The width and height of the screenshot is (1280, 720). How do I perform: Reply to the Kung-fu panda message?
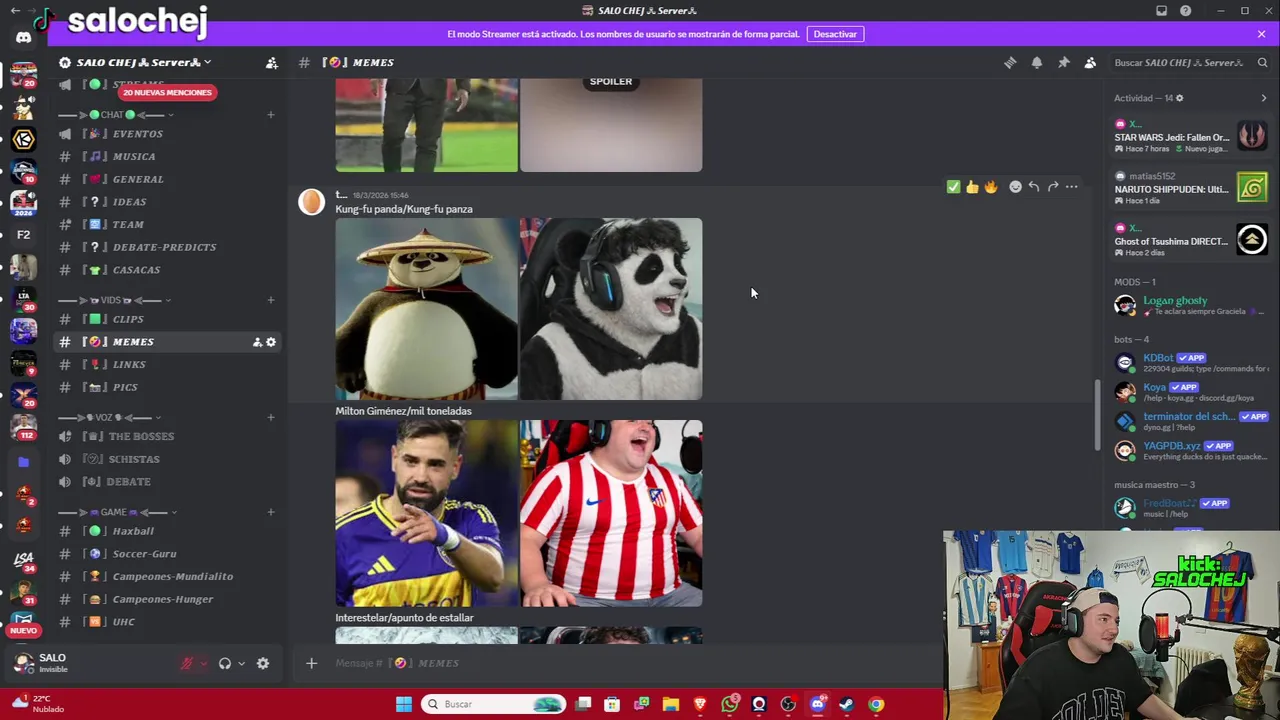[1034, 187]
